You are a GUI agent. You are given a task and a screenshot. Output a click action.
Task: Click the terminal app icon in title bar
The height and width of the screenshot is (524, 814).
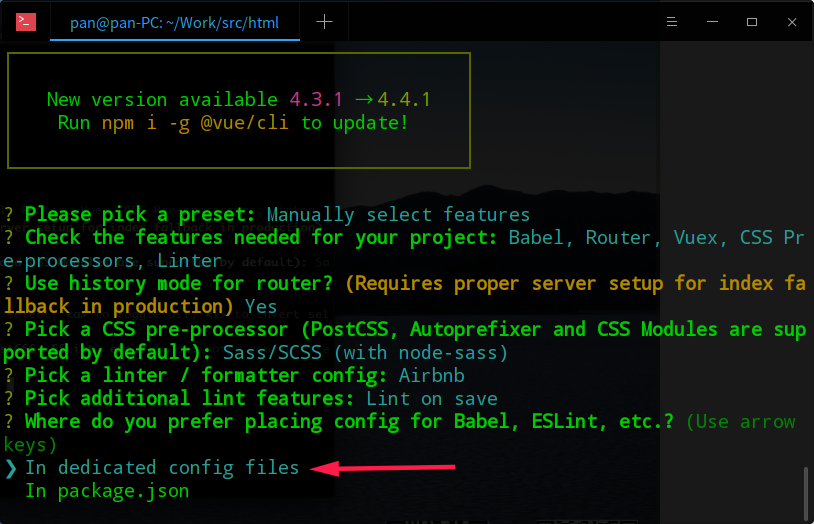click(26, 22)
